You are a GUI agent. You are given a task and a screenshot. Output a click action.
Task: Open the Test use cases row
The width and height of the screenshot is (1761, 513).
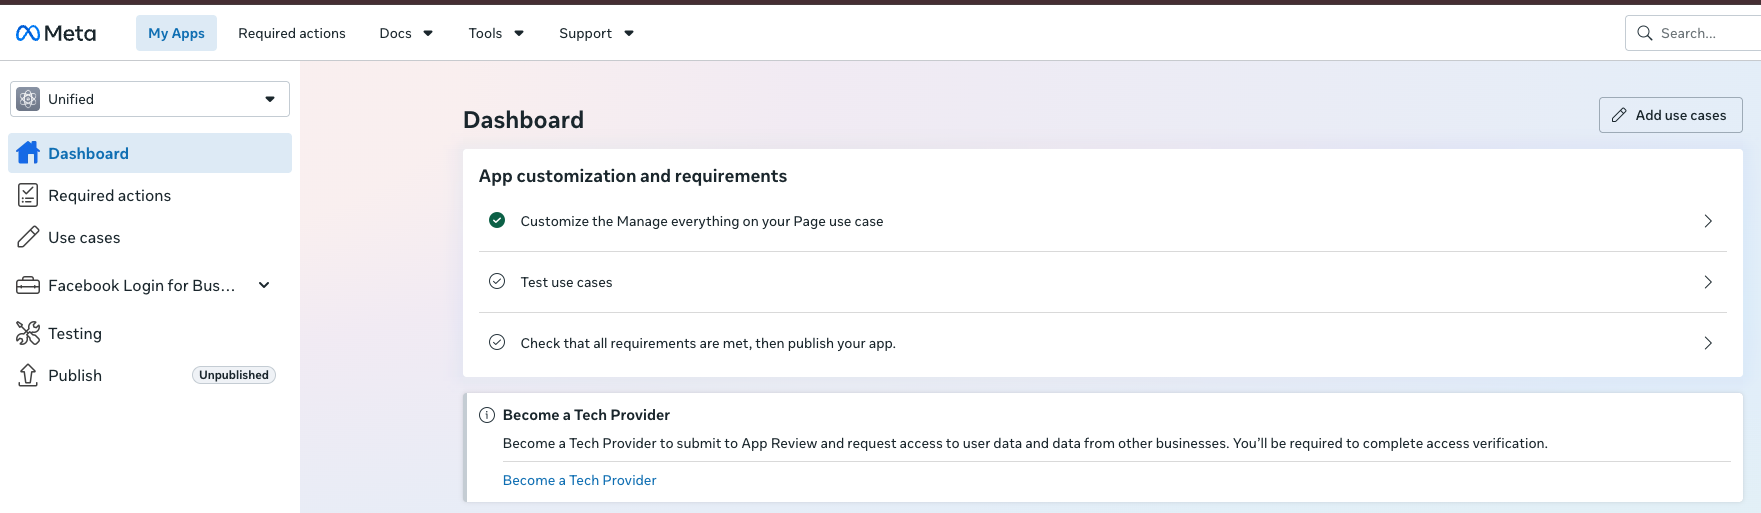click(x=1102, y=282)
